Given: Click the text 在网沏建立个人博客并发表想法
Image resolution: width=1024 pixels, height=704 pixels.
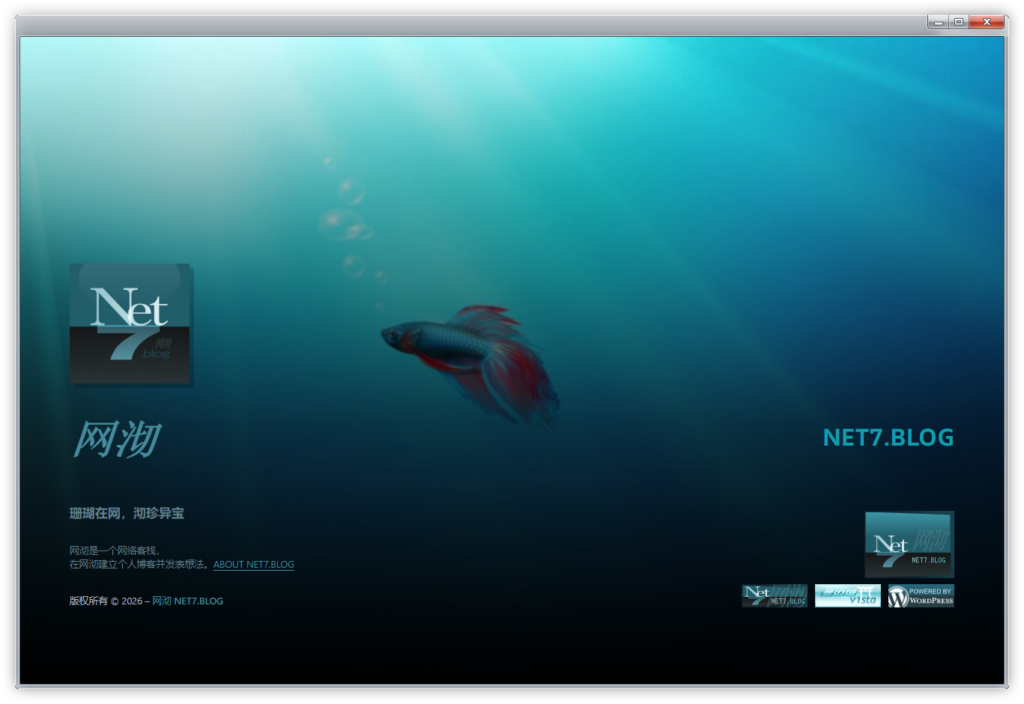Looking at the screenshot, I should coord(139,565).
